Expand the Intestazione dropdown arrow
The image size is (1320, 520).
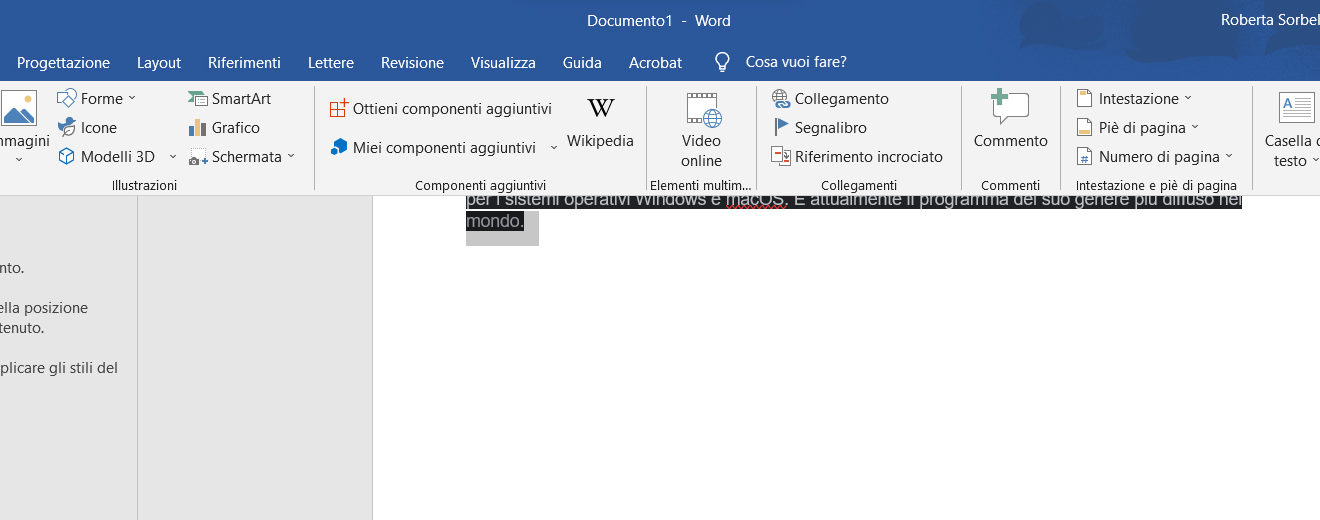tap(1188, 98)
